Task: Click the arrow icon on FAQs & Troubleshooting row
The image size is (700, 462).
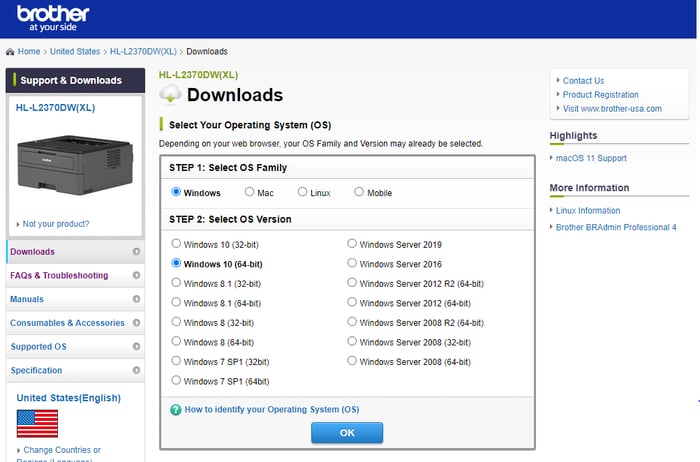Action: click(x=136, y=275)
